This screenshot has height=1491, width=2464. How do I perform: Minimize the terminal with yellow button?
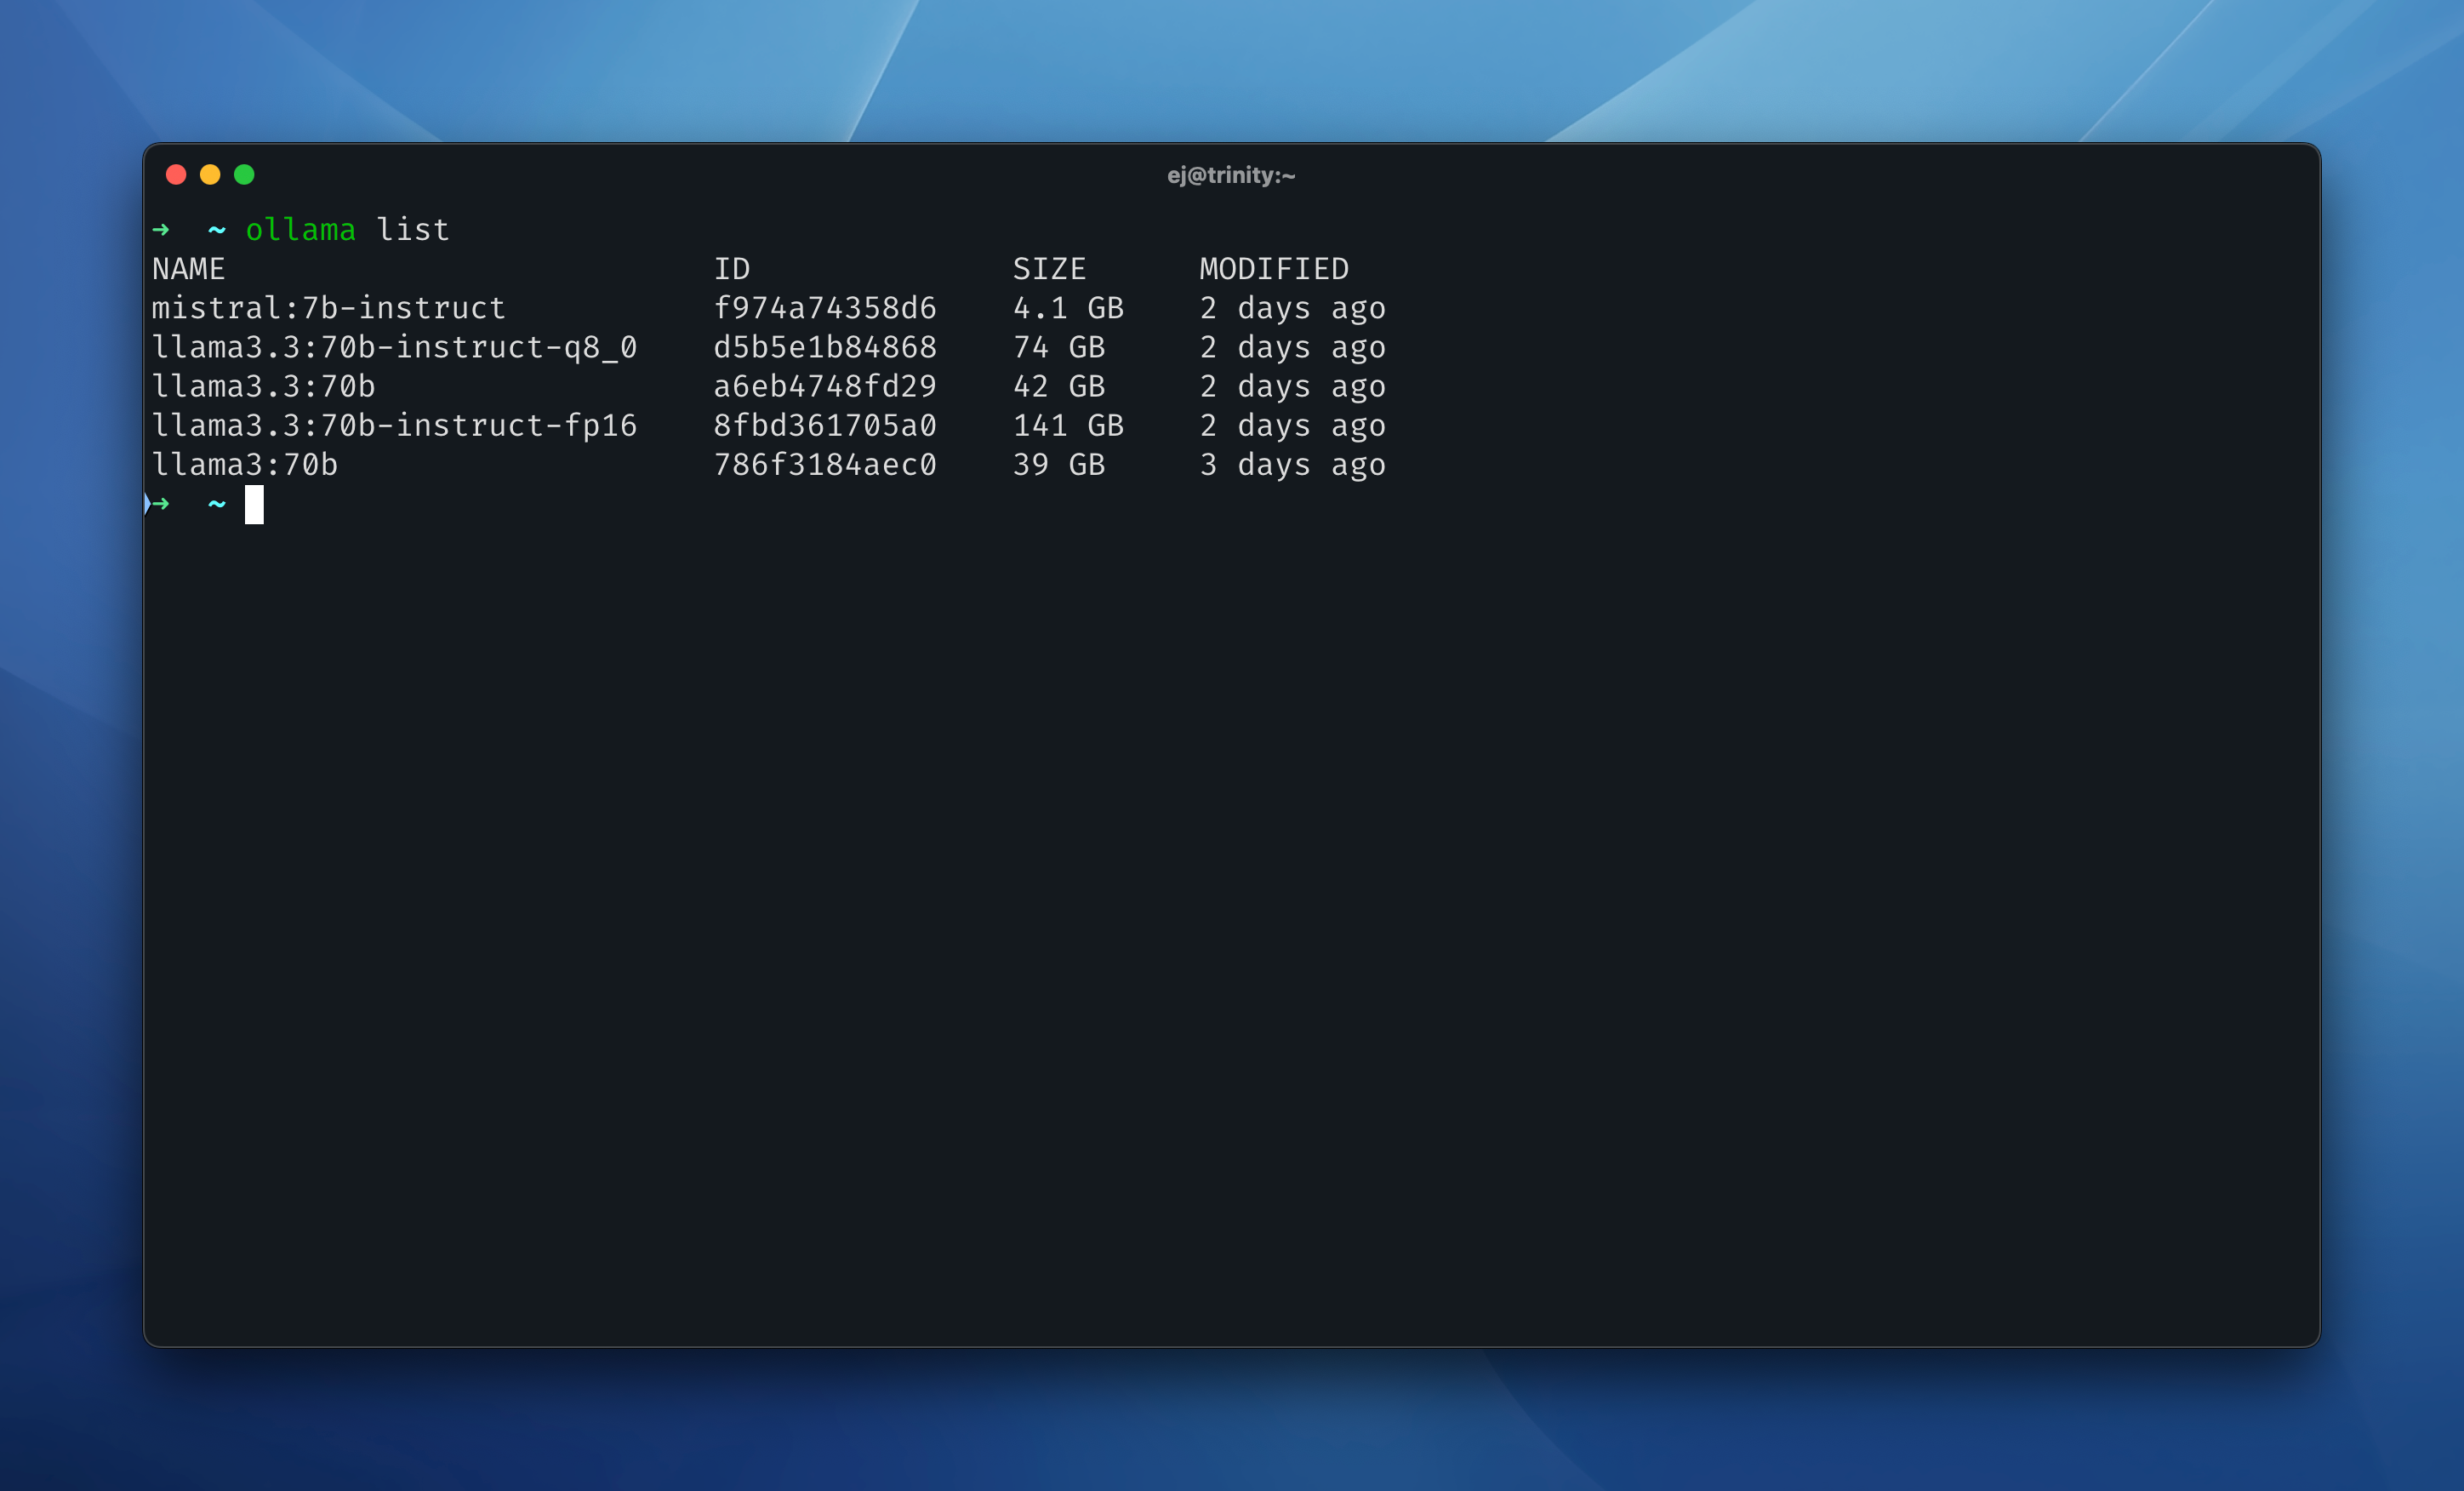pyautogui.click(x=210, y=175)
